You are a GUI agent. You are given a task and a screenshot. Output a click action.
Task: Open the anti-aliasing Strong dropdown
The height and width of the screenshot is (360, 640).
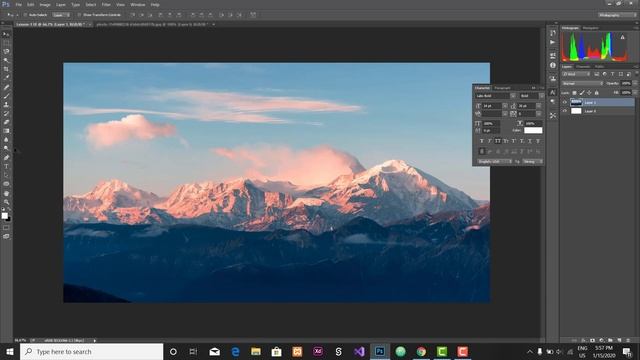point(533,162)
